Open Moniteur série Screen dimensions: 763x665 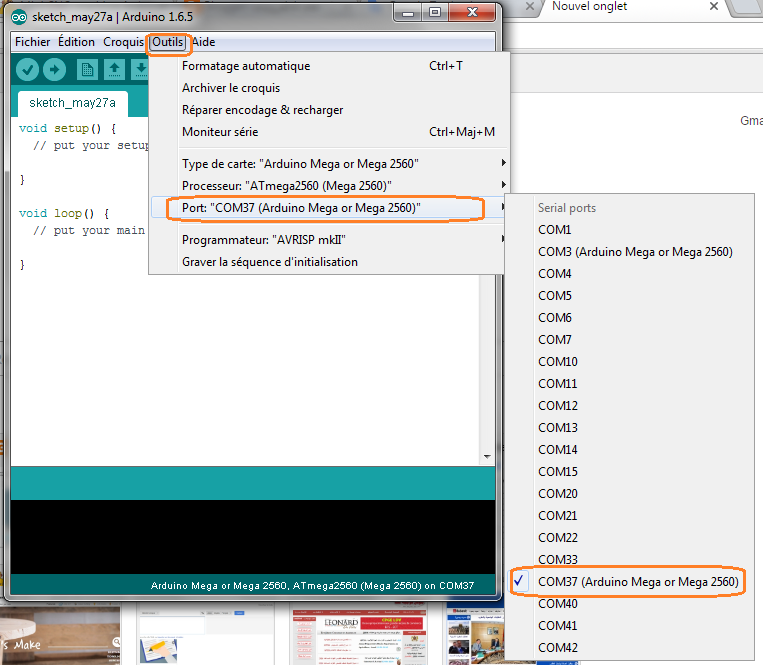pyautogui.click(x=329, y=132)
